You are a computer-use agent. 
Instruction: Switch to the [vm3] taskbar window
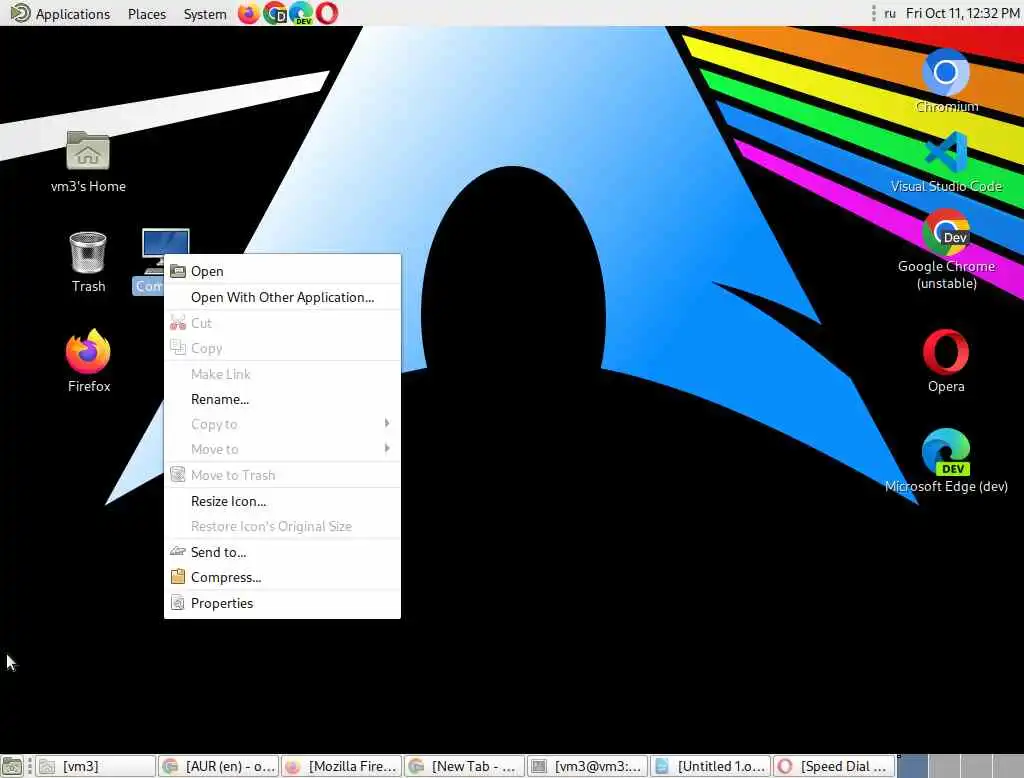click(x=95, y=766)
